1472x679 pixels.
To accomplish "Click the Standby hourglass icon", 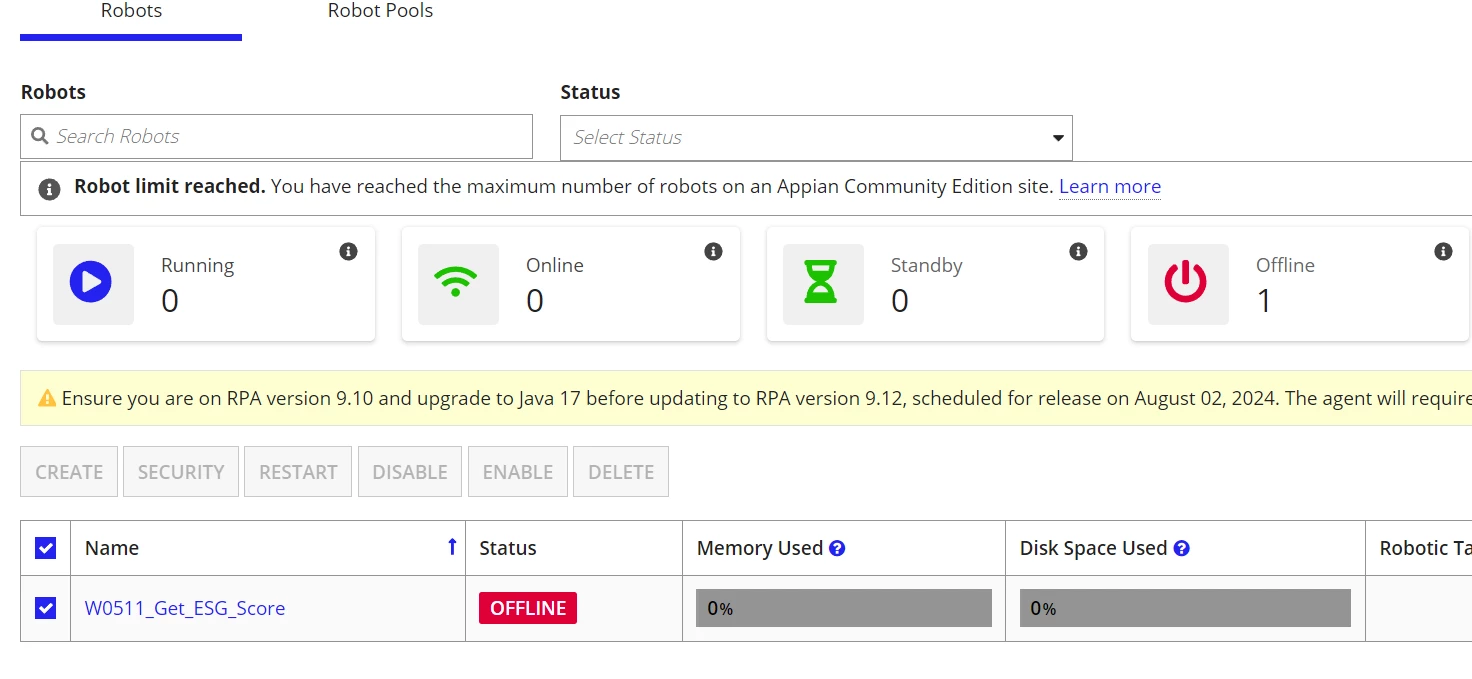I will tap(821, 283).
